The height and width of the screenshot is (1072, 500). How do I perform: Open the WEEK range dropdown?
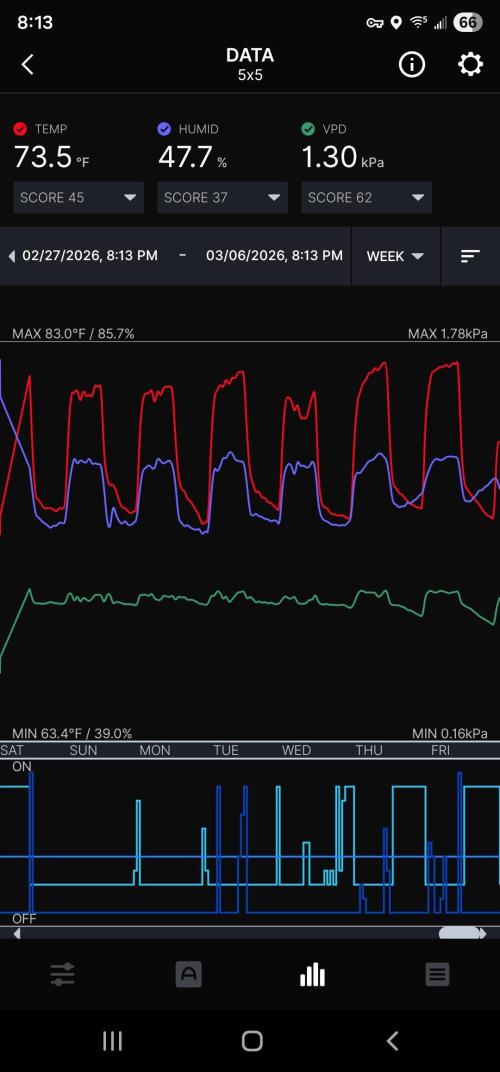click(x=395, y=256)
